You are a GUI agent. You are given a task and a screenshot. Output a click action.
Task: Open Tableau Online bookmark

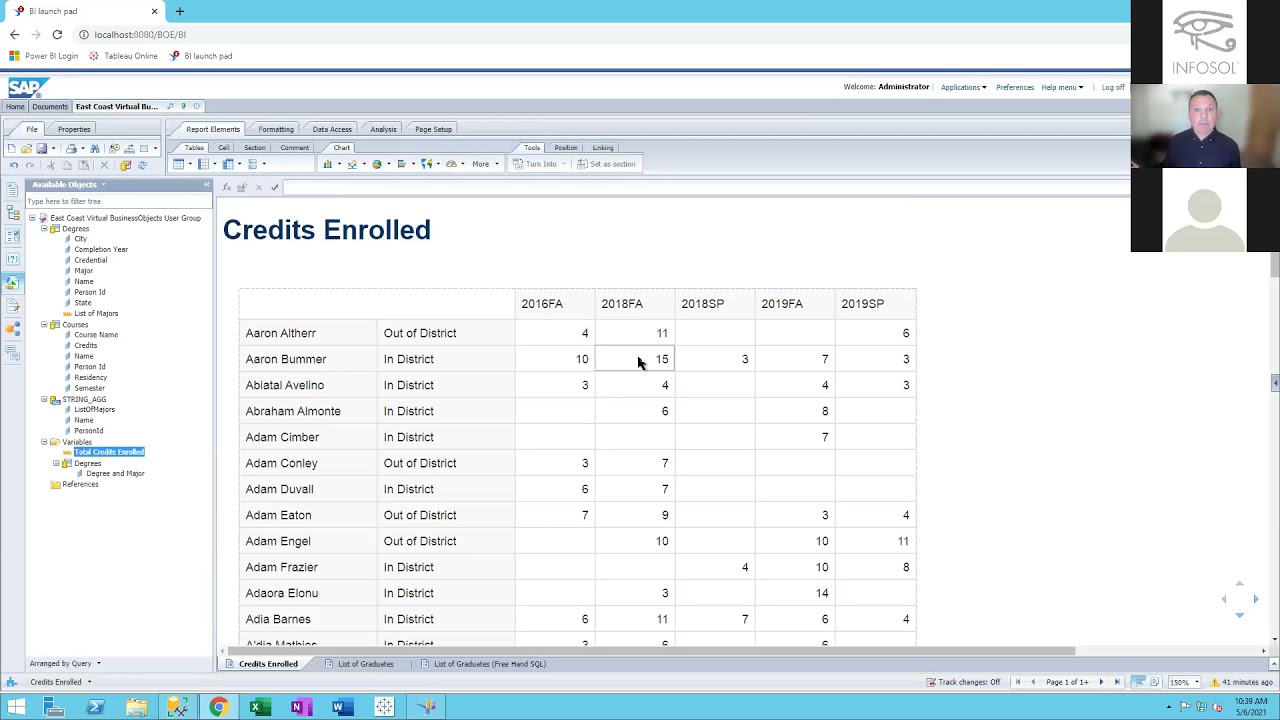click(124, 56)
